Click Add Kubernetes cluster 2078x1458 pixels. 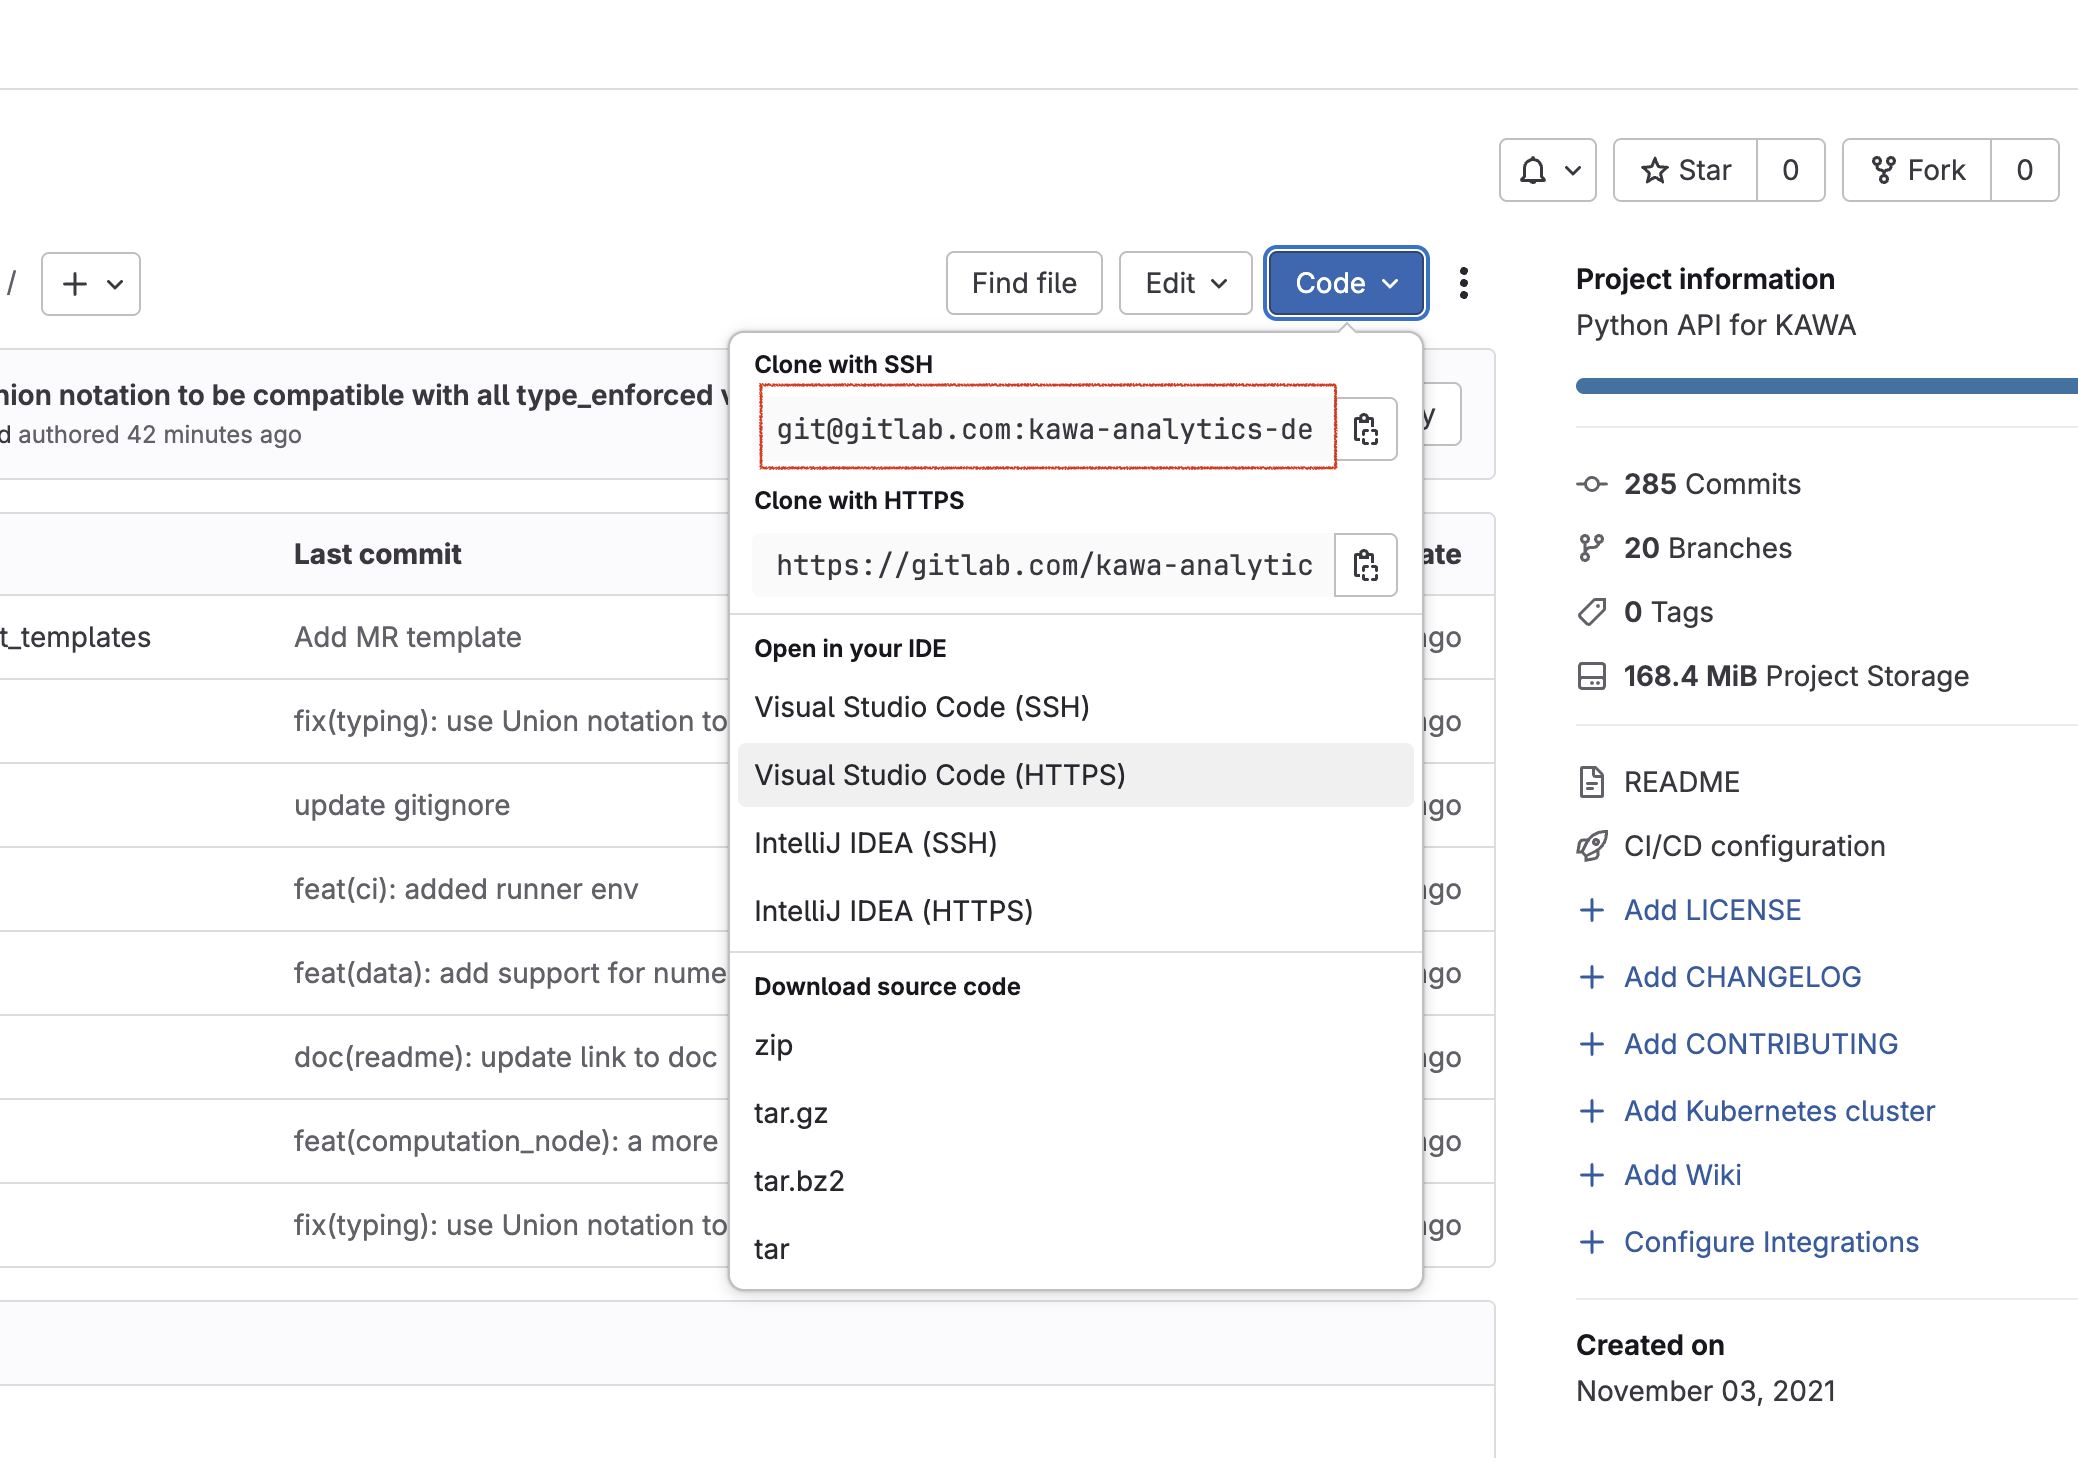point(1779,1111)
